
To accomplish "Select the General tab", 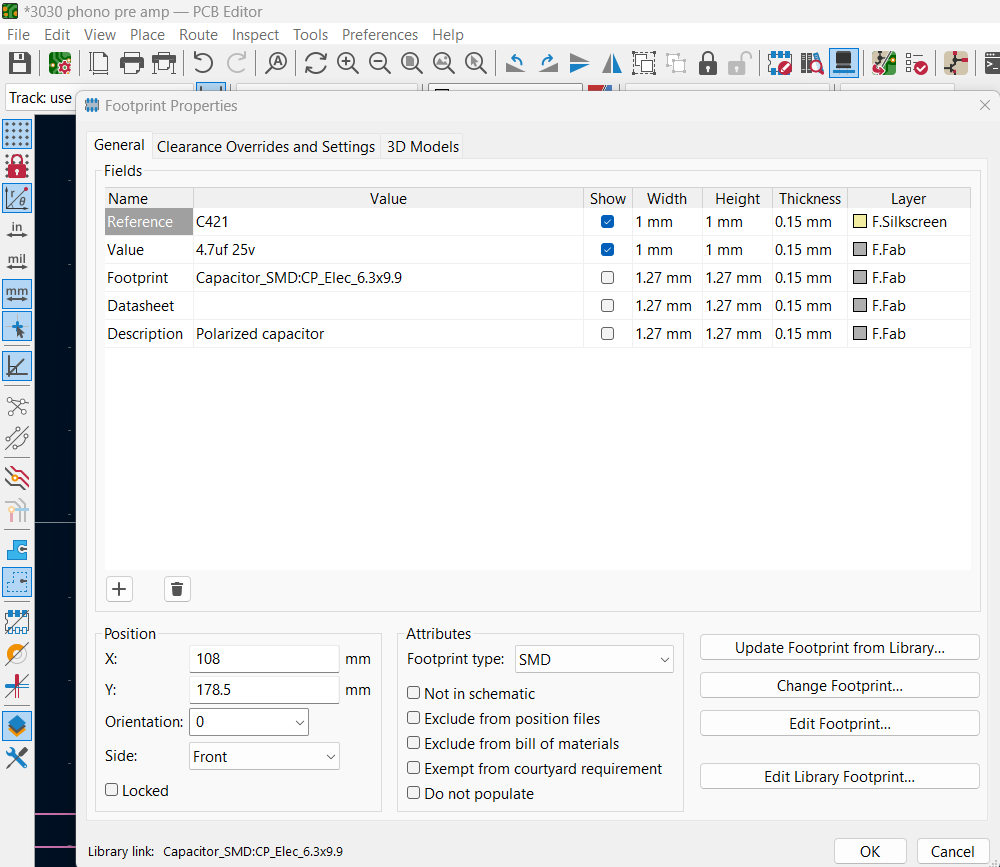I will click(119, 145).
